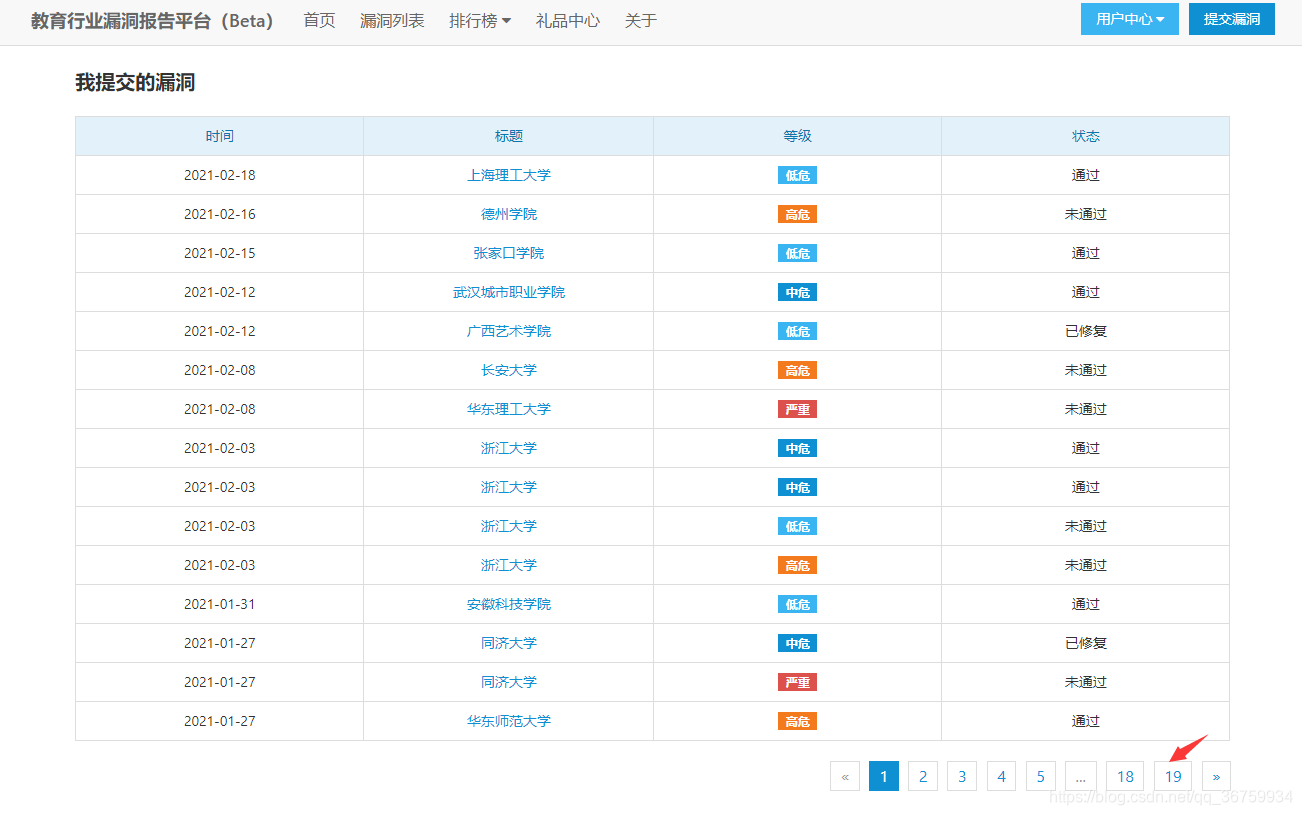Select current page 1 in pagination

(884, 776)
